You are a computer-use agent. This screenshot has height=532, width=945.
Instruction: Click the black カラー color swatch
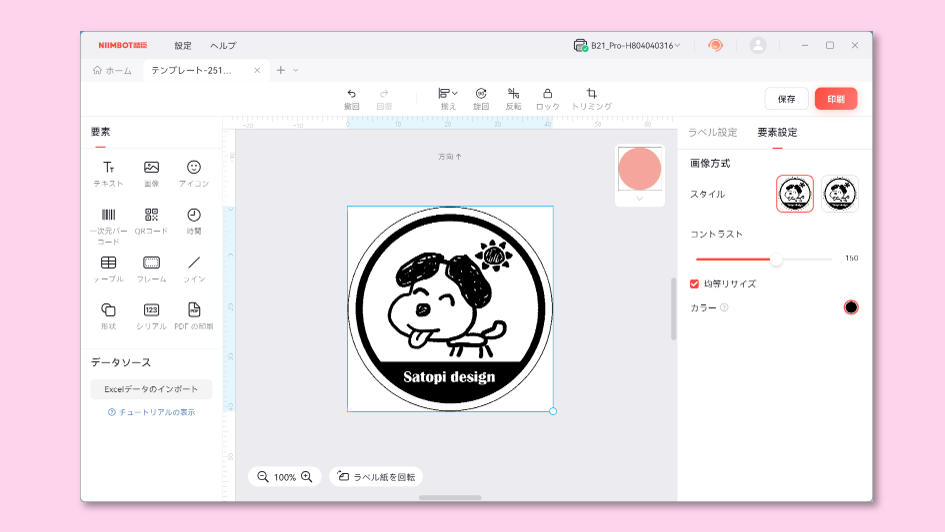(x=851, y=307)
